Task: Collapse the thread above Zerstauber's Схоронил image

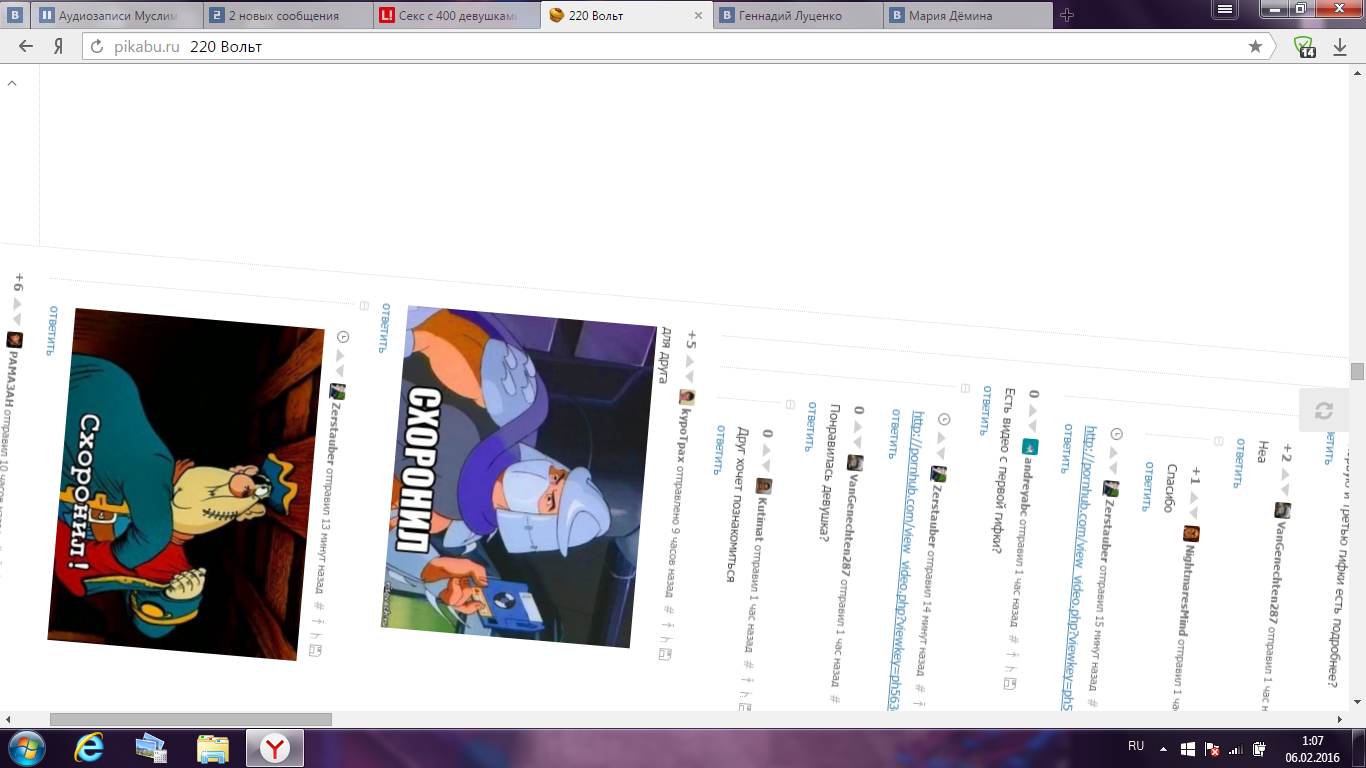Action: coord(364,306)
